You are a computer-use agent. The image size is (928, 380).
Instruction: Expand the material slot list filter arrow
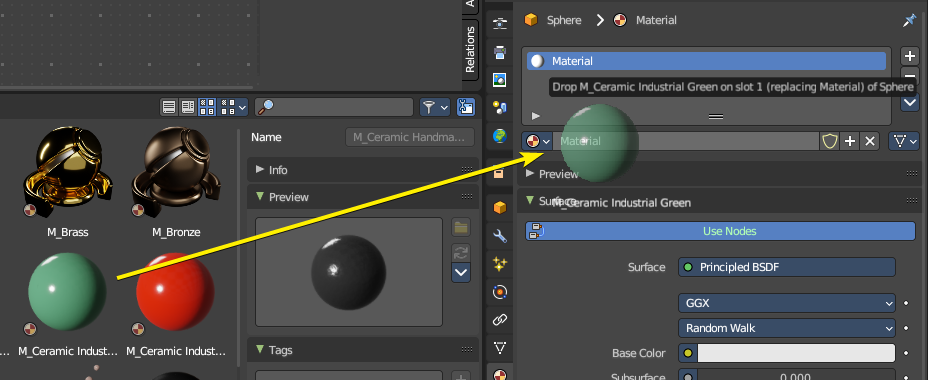tap(536, 116)
